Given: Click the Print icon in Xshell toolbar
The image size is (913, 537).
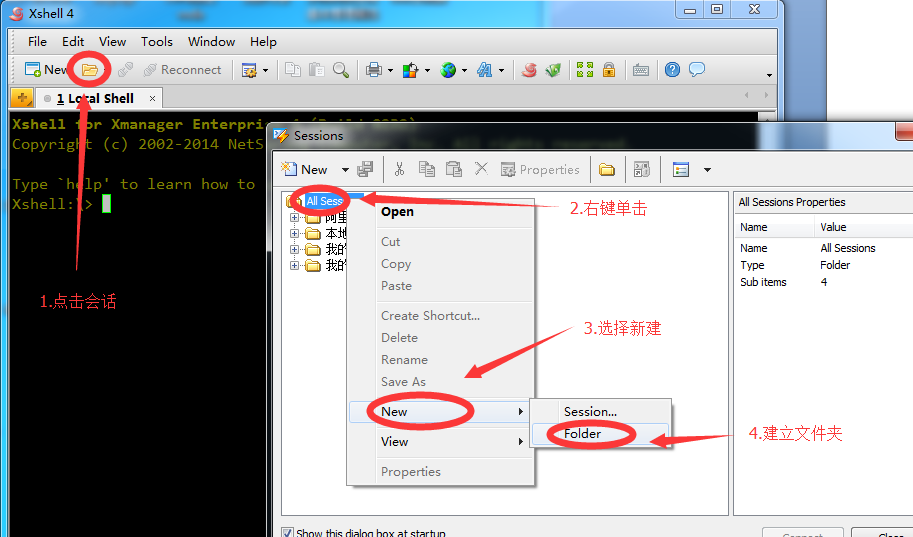Looking at the screenshot, I should (373, 70).
